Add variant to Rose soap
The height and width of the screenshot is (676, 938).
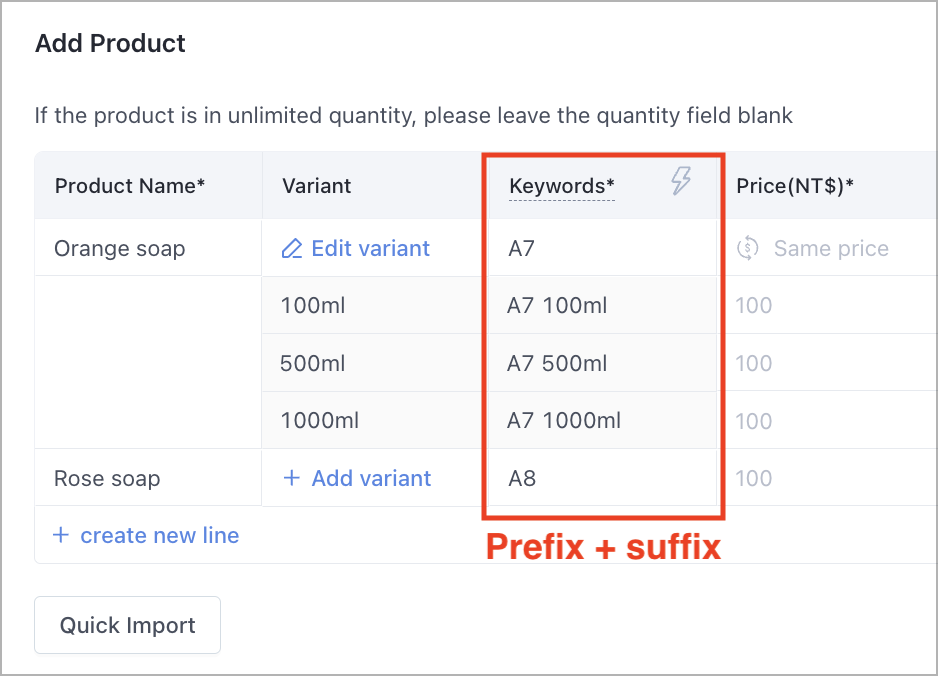(x=357, y=478)
